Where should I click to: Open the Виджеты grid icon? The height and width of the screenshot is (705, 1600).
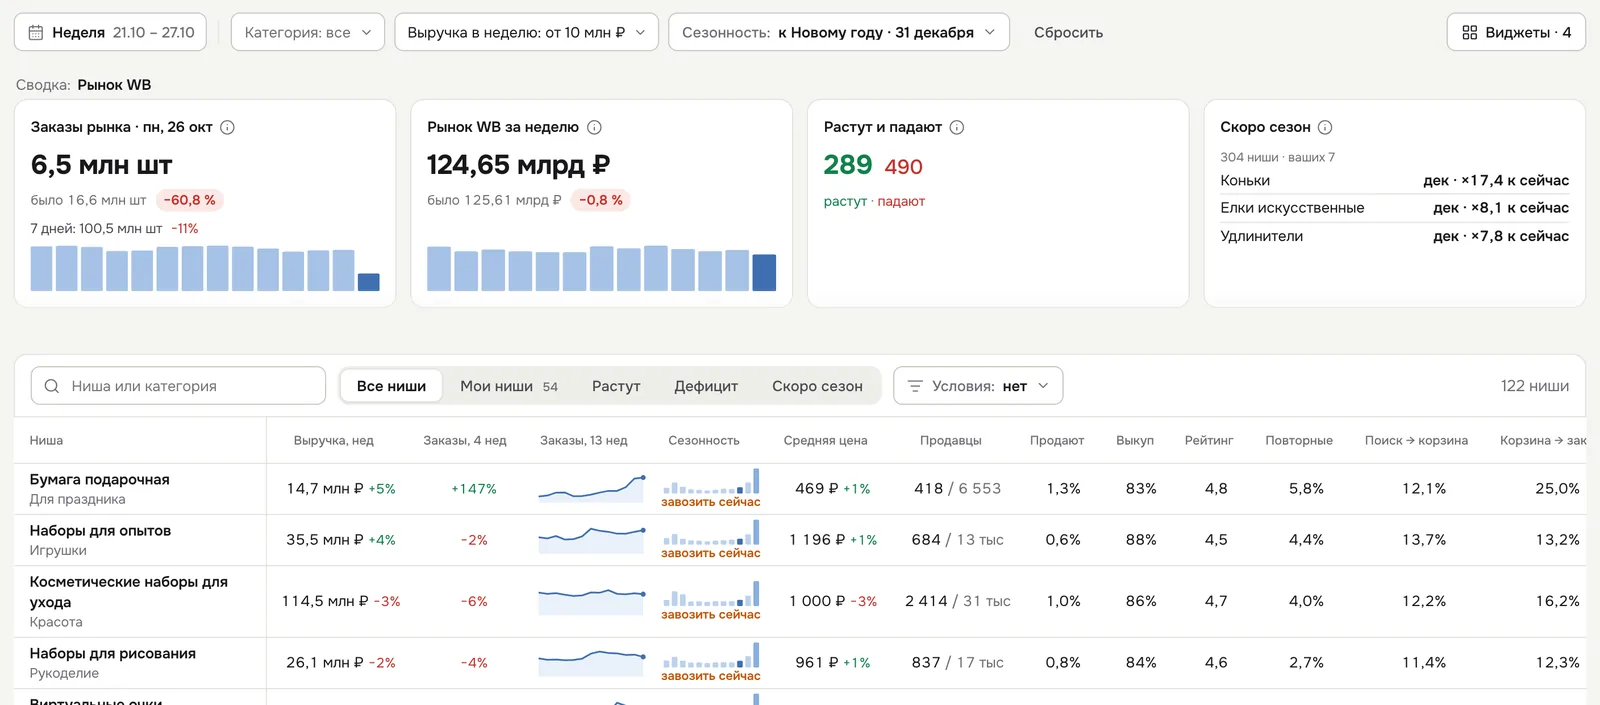click(x=1469, y=33)
